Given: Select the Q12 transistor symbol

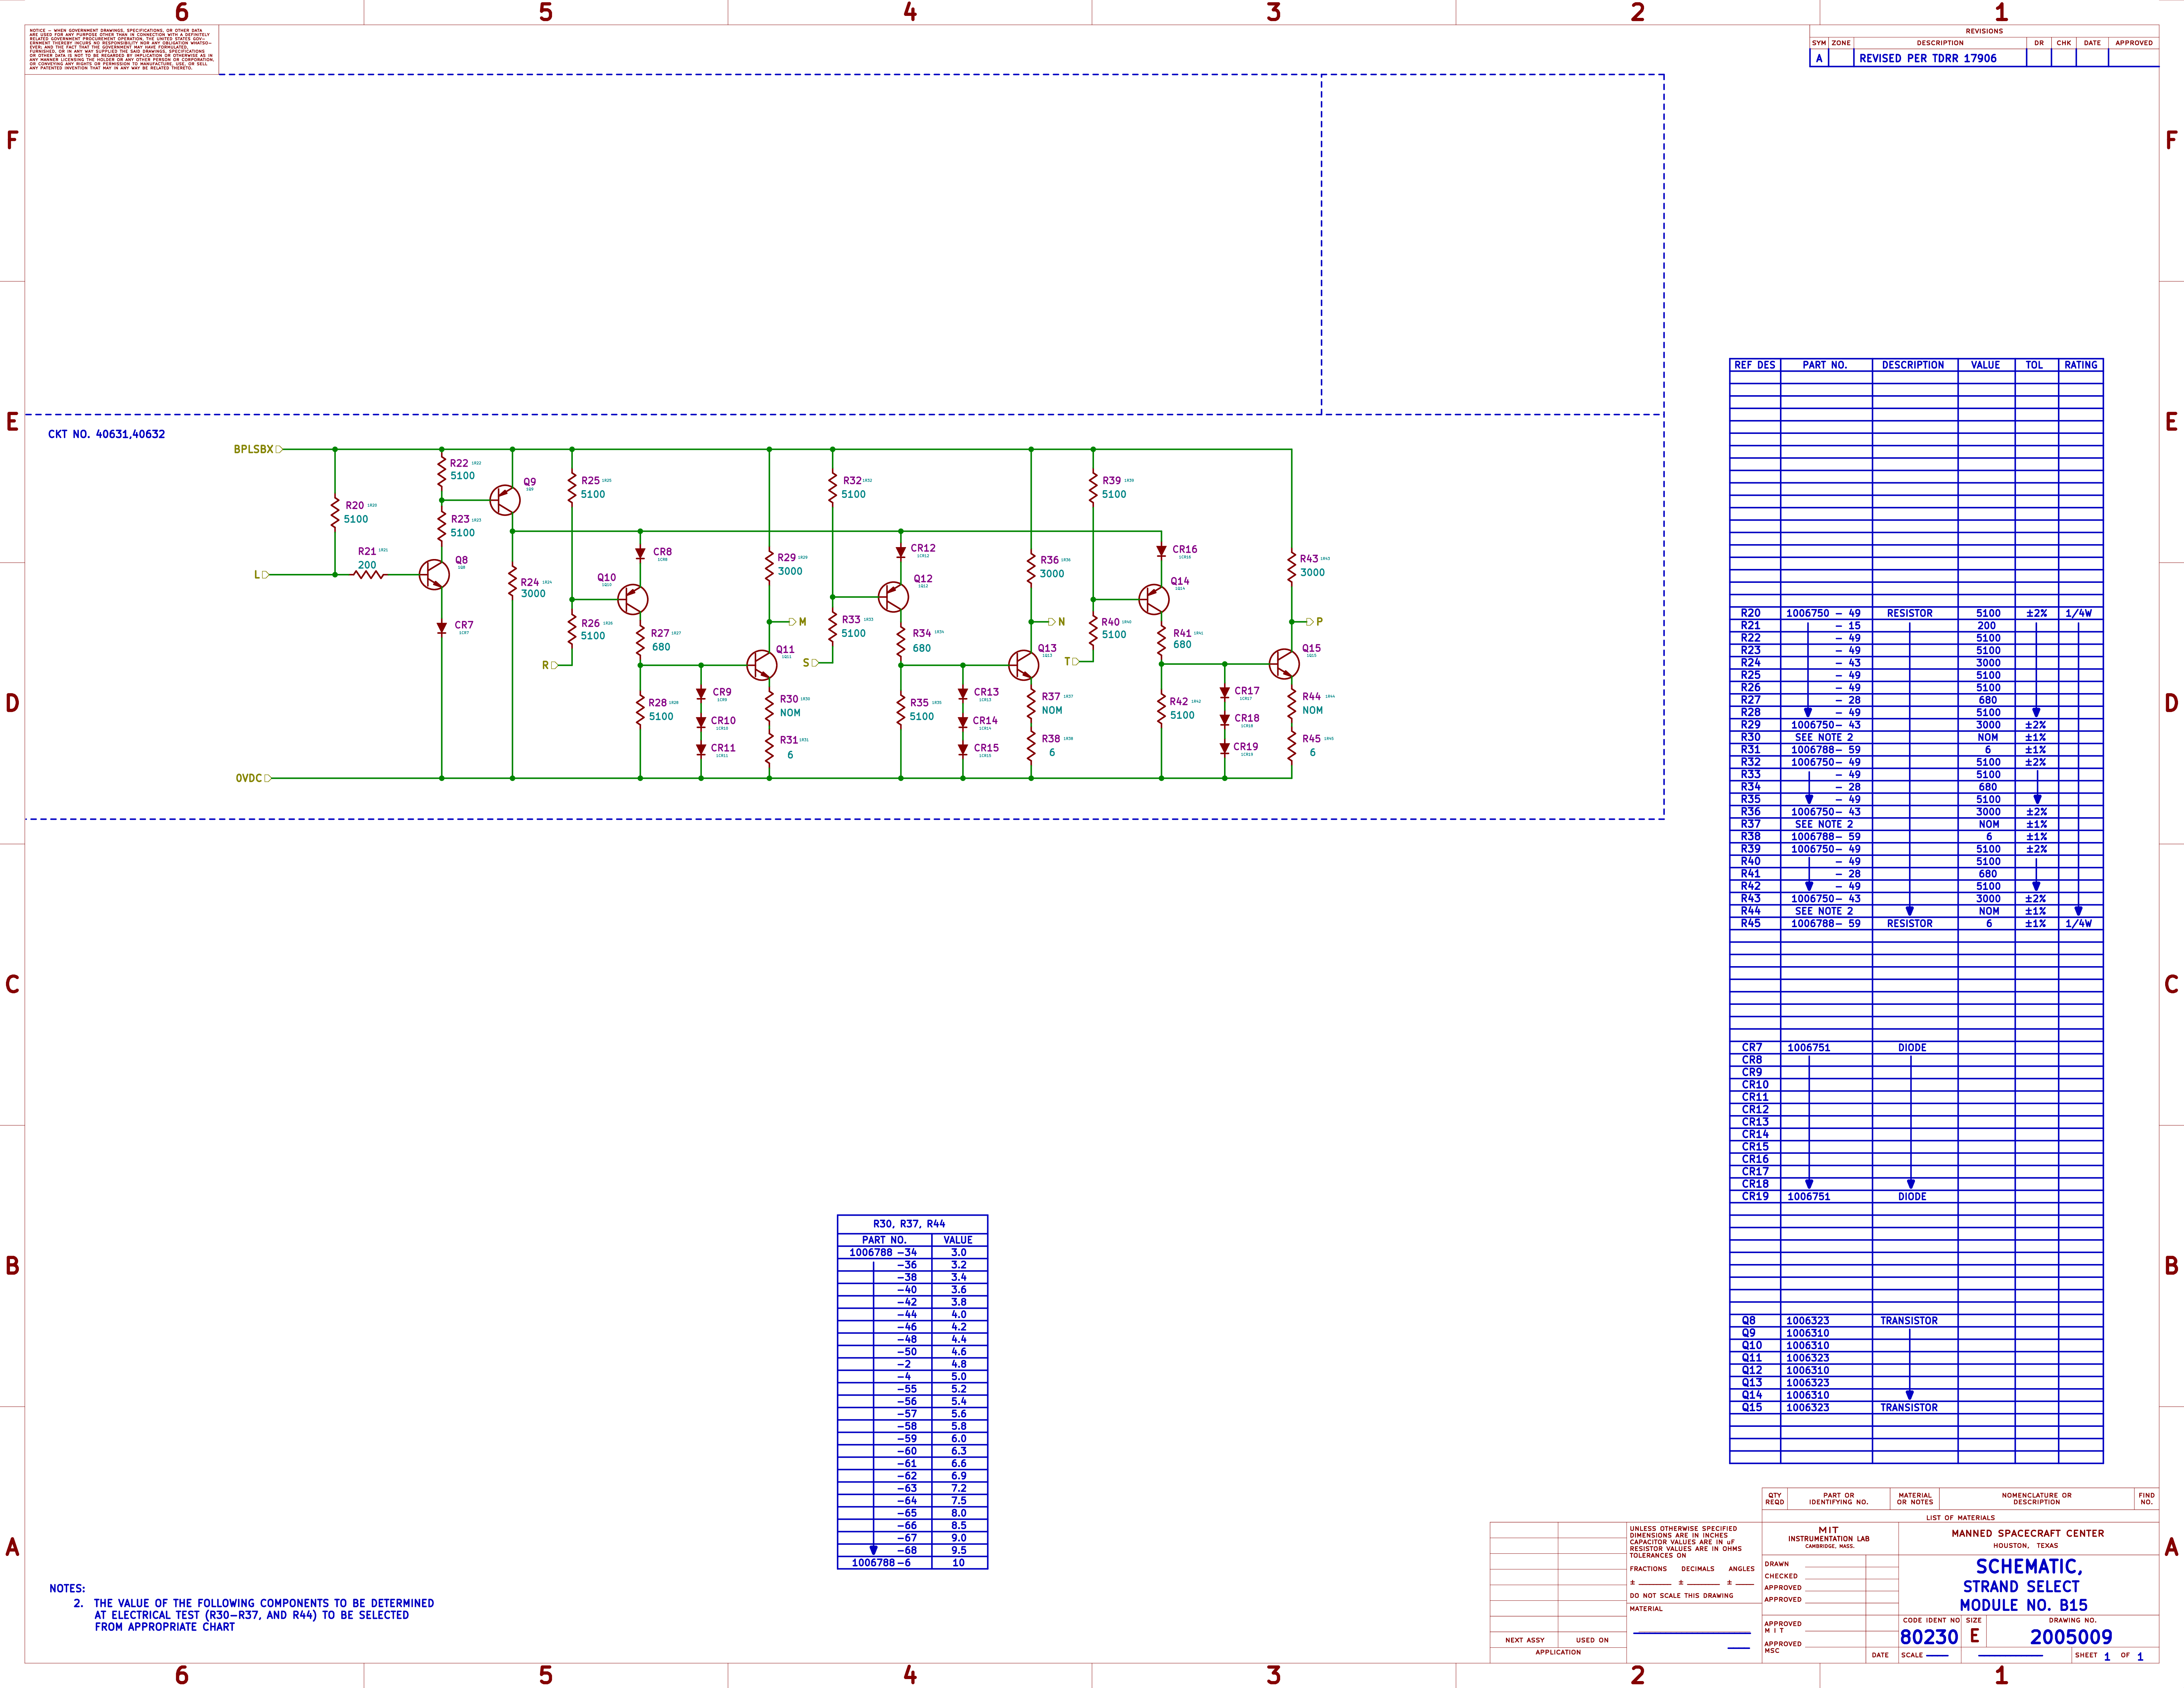Looking at the screenshot, I should coord(894,597).
